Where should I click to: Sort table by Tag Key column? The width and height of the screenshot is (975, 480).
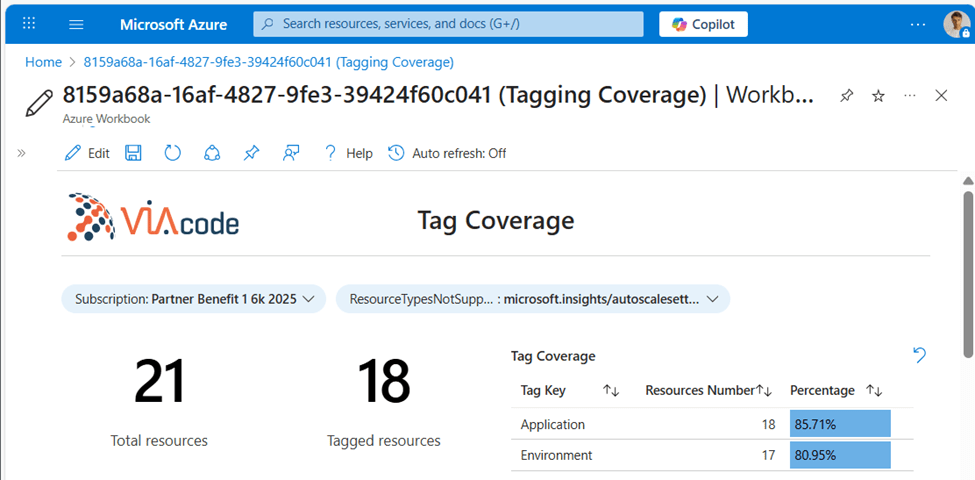pyautogui.click(x=611, y=391)
